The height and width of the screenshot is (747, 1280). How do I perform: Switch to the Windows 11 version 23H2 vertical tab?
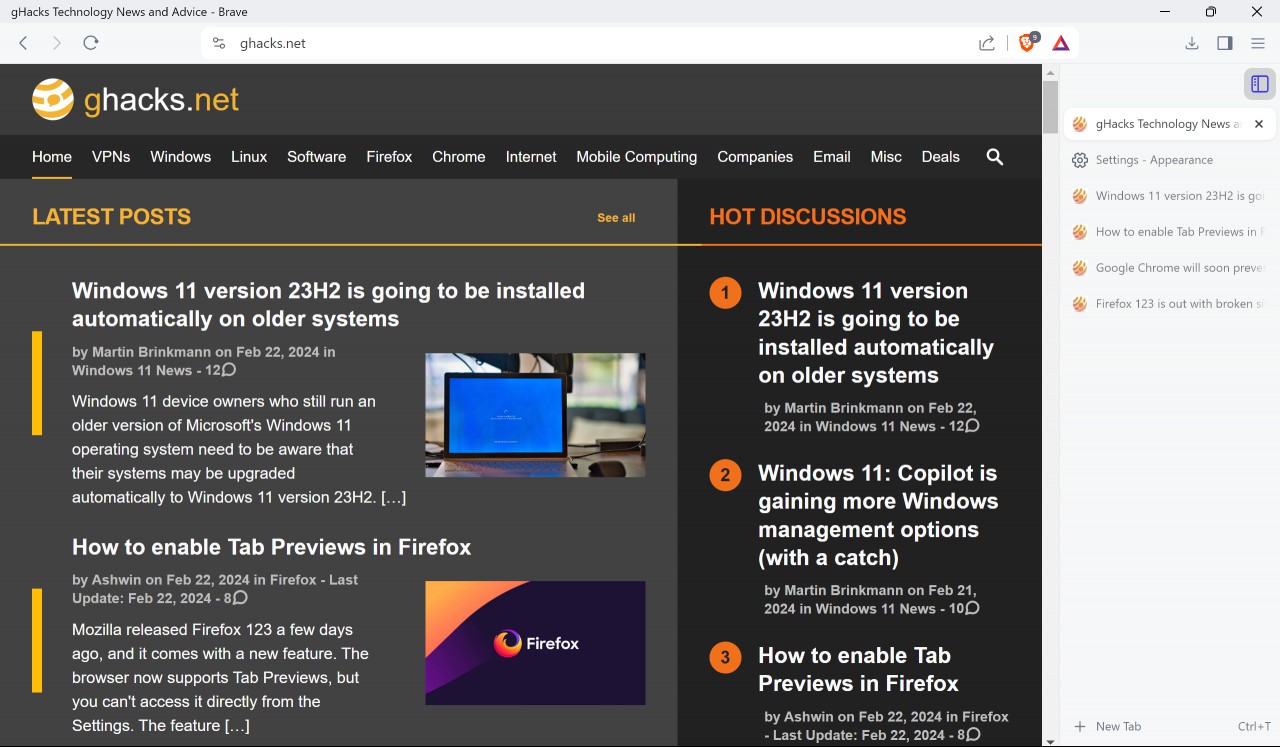point(1170,196)
